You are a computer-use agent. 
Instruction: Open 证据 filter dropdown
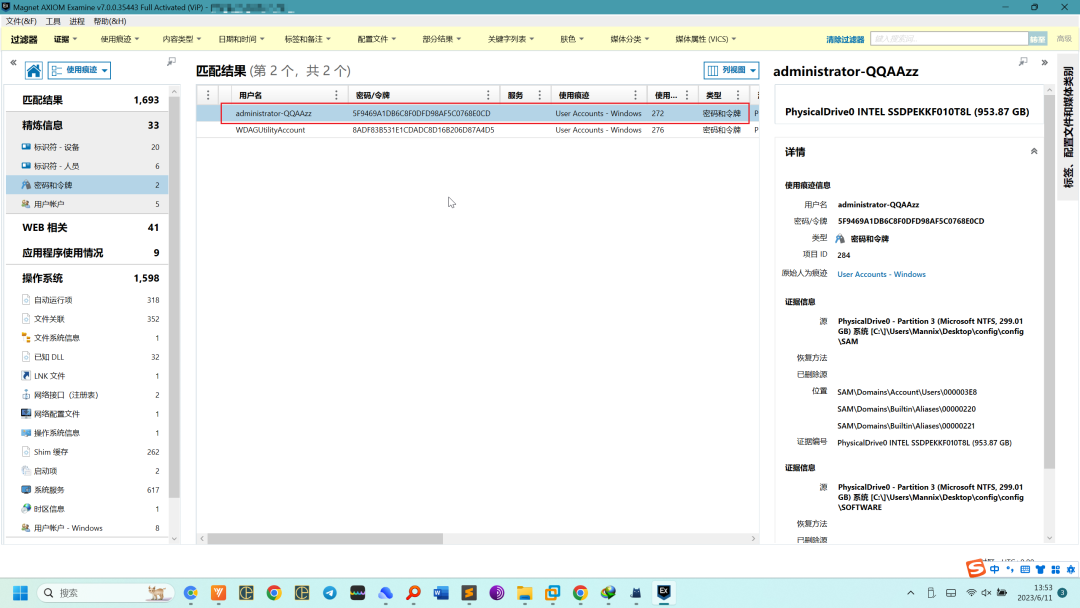point(65,39)
